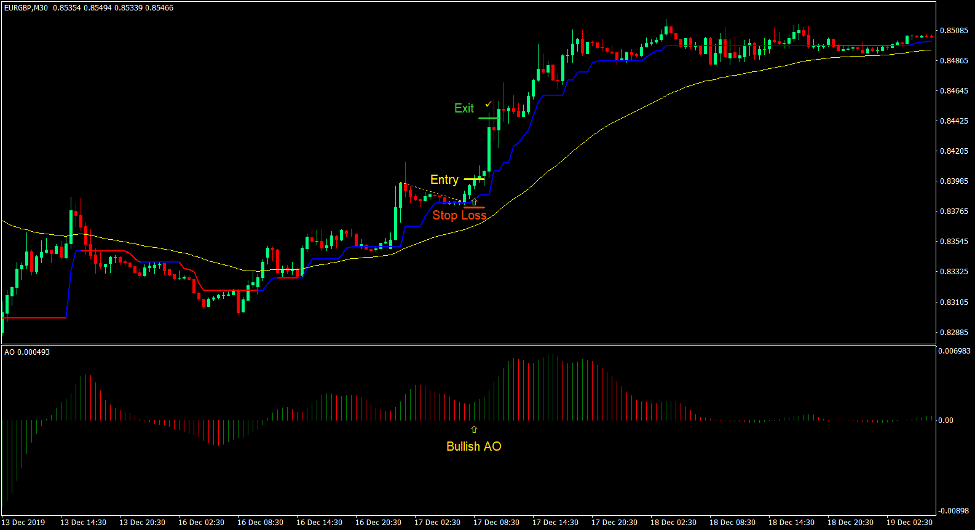The image size is (977, 531).
Task: Click the 0.006983 value on AO scale
Action: (956, 352)
